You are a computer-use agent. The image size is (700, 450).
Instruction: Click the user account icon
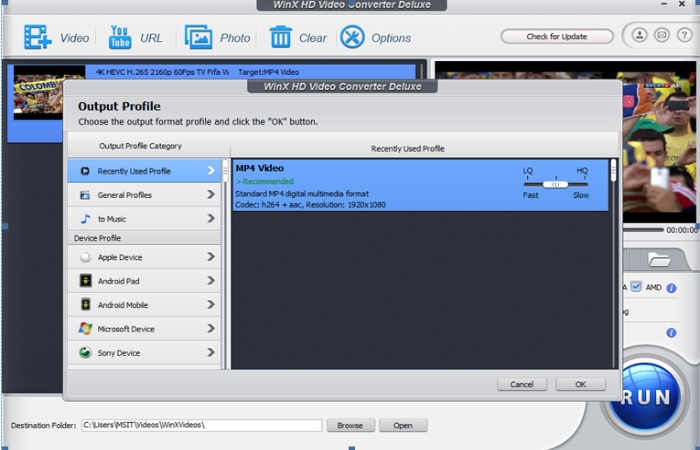tap(640, 35)
